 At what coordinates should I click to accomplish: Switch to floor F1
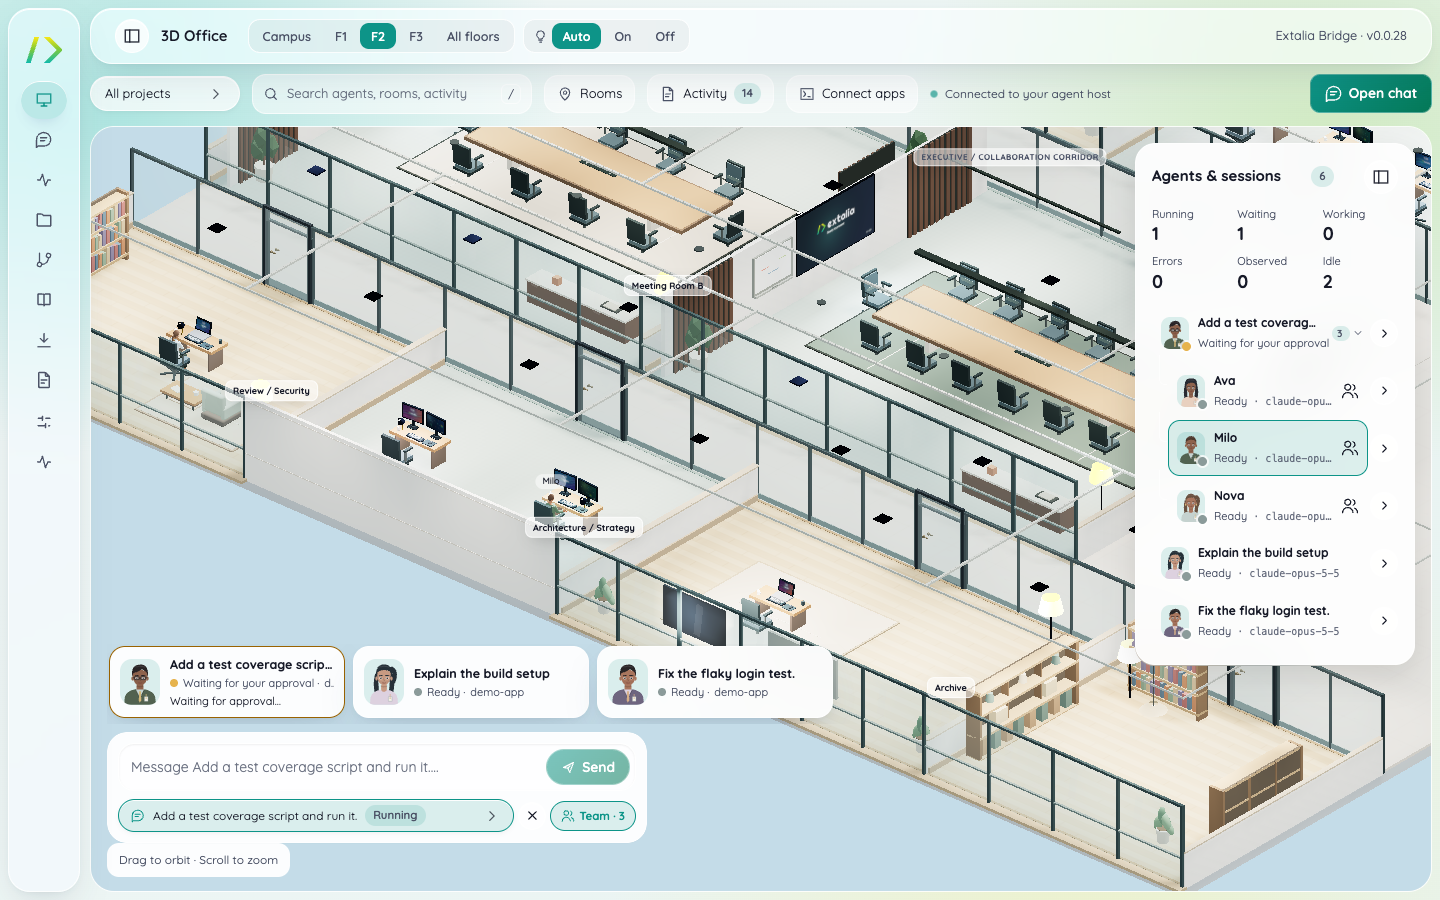coord(341,37)
